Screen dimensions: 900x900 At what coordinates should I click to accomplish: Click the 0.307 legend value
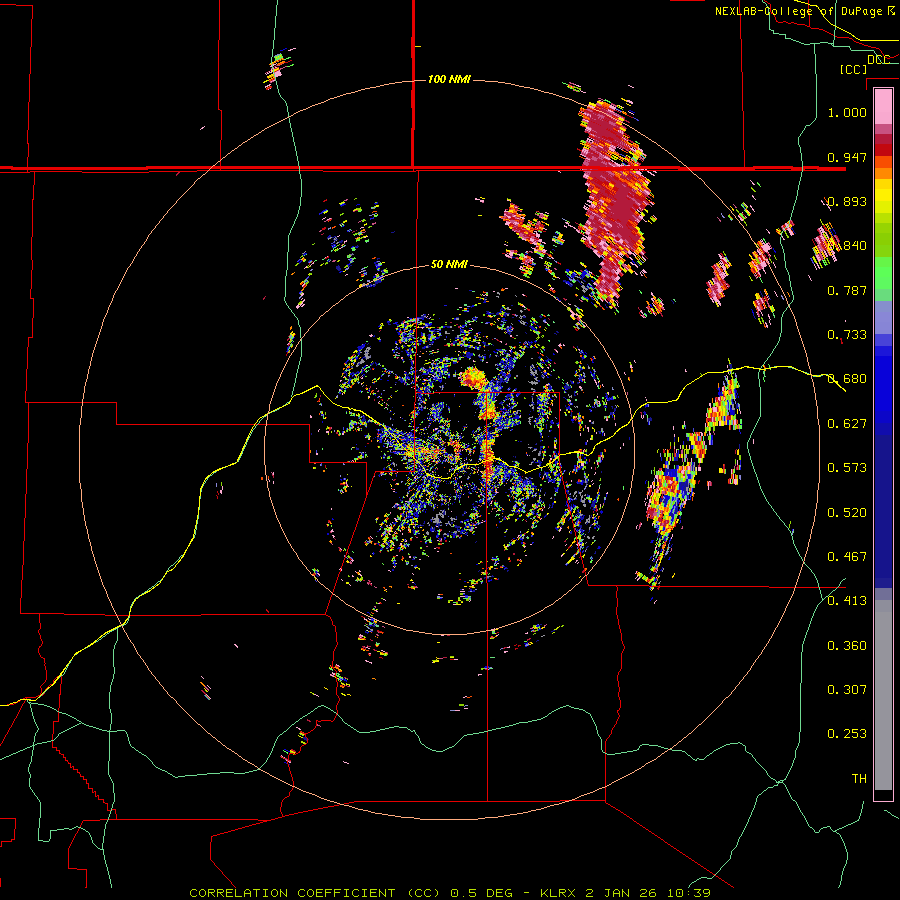point(847,690)
